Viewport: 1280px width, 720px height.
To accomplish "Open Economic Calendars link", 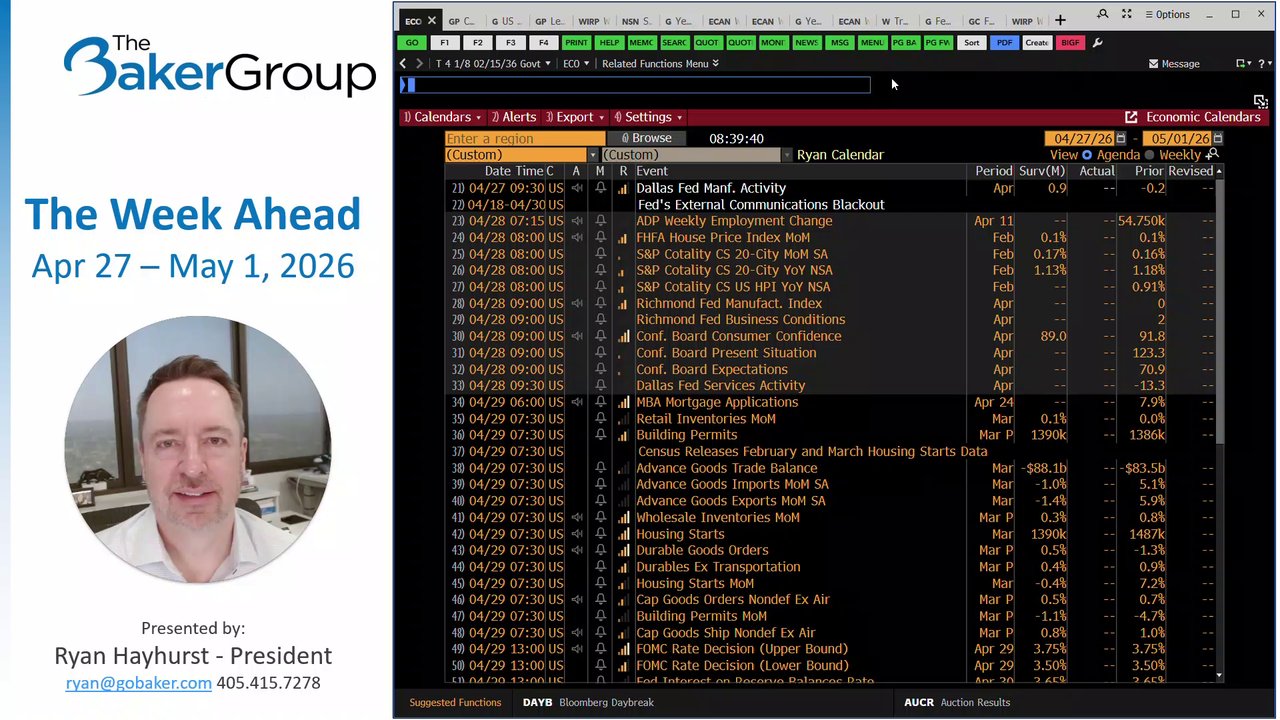I will [x=1192, y=117].
